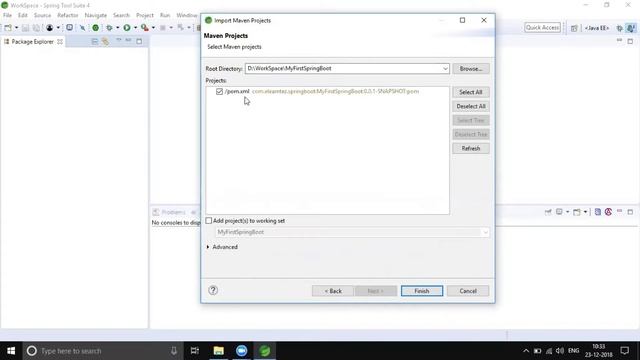Click the Finish button
Viewport: 640px width, 360px height.
[x=422, y=291]
